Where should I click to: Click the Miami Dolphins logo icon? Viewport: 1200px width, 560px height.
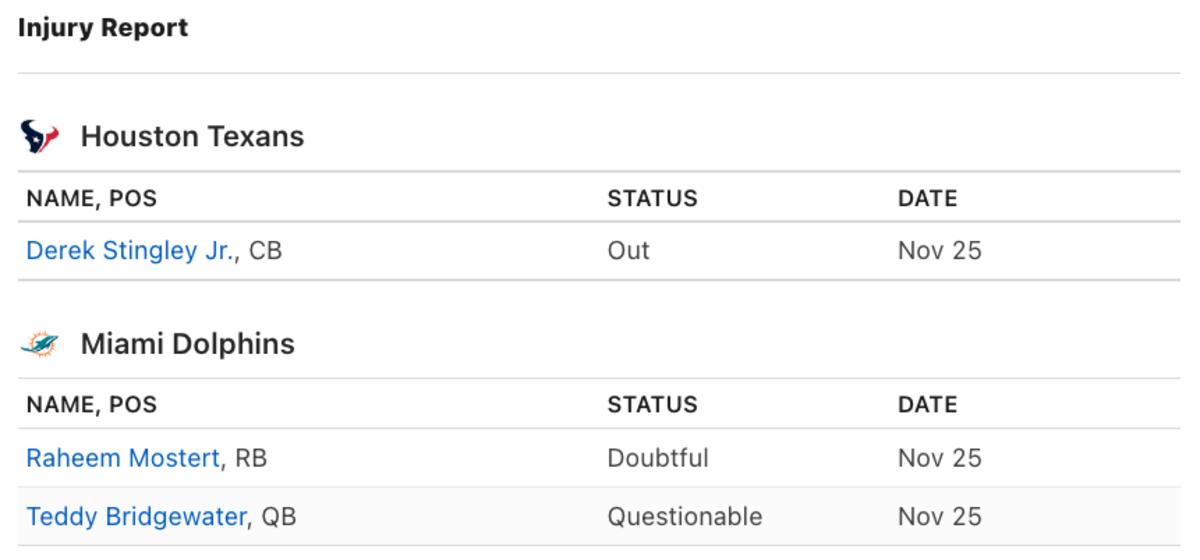40,345
